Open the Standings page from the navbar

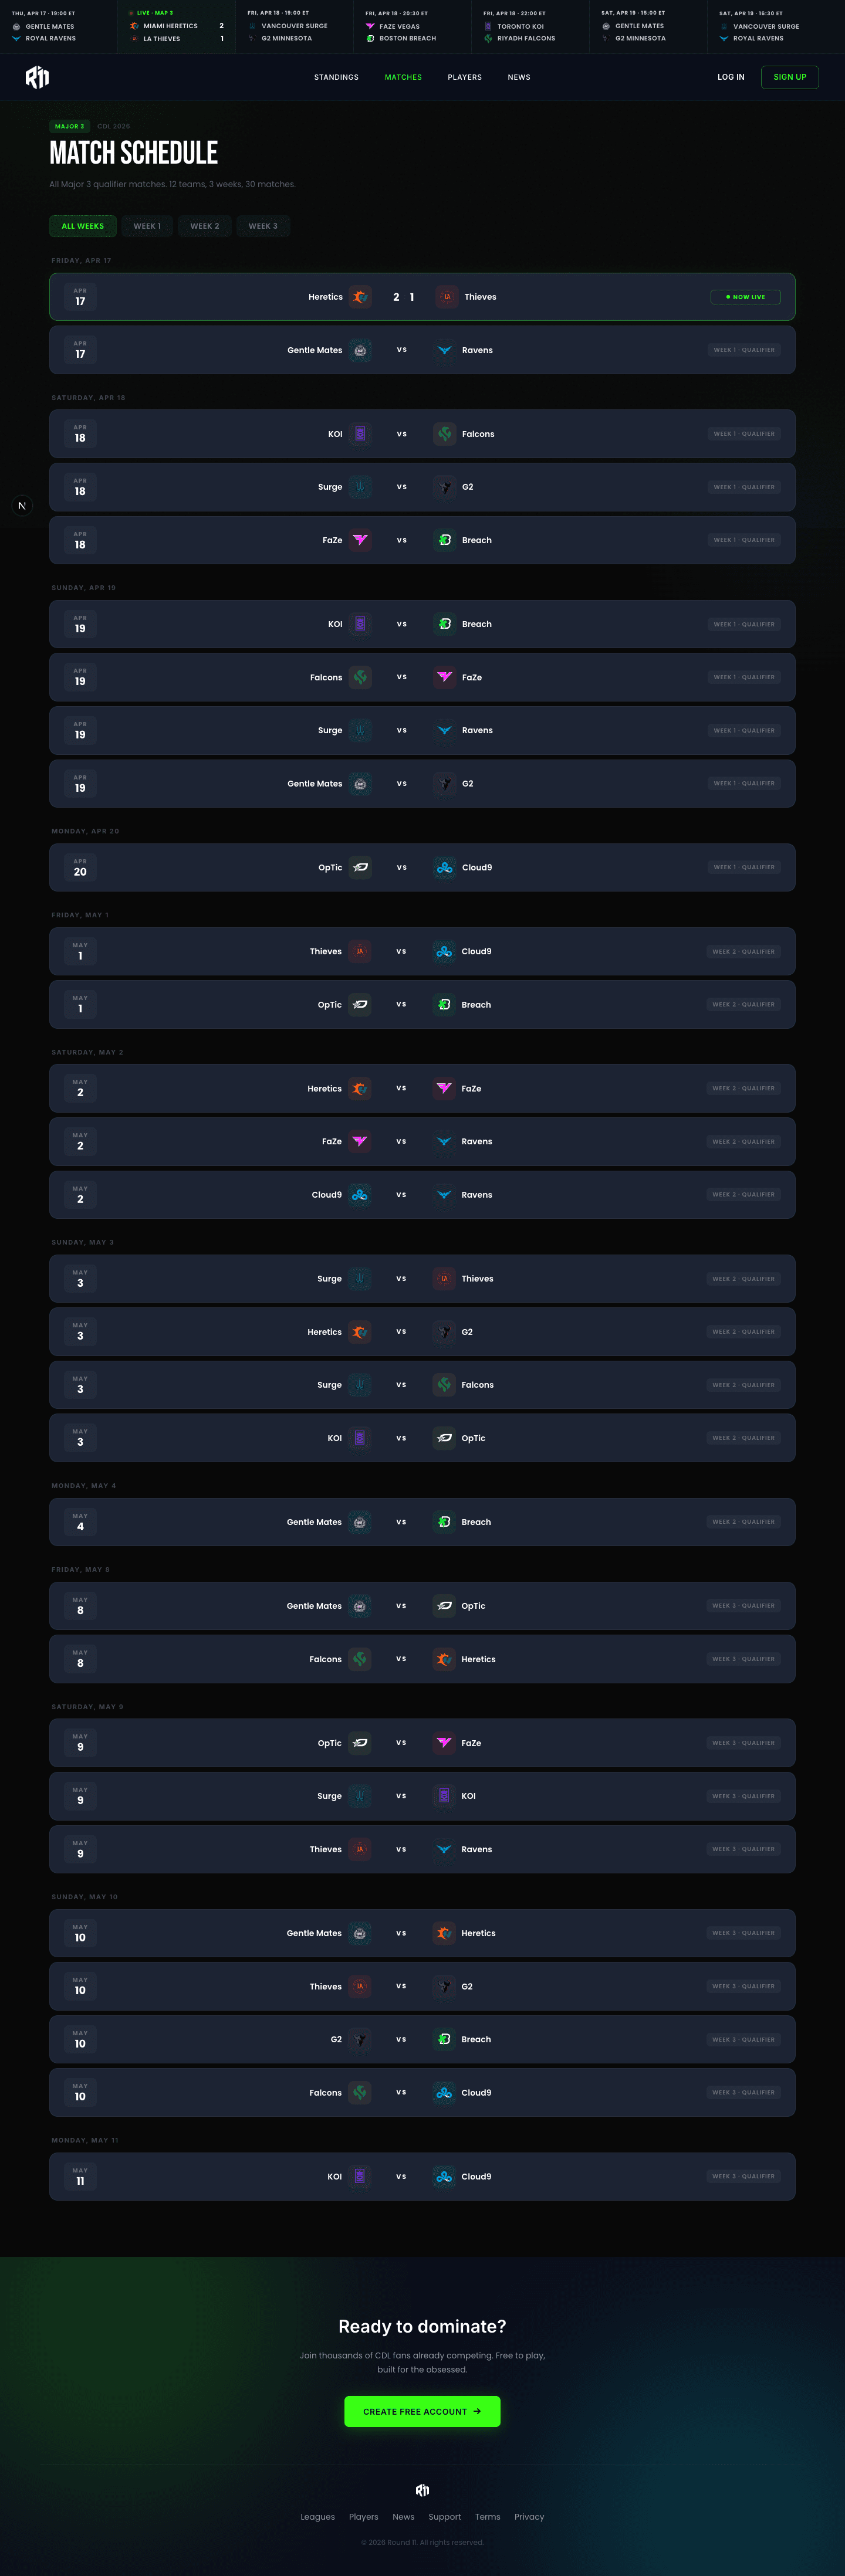pyautogui.click(x=336, y=77)
